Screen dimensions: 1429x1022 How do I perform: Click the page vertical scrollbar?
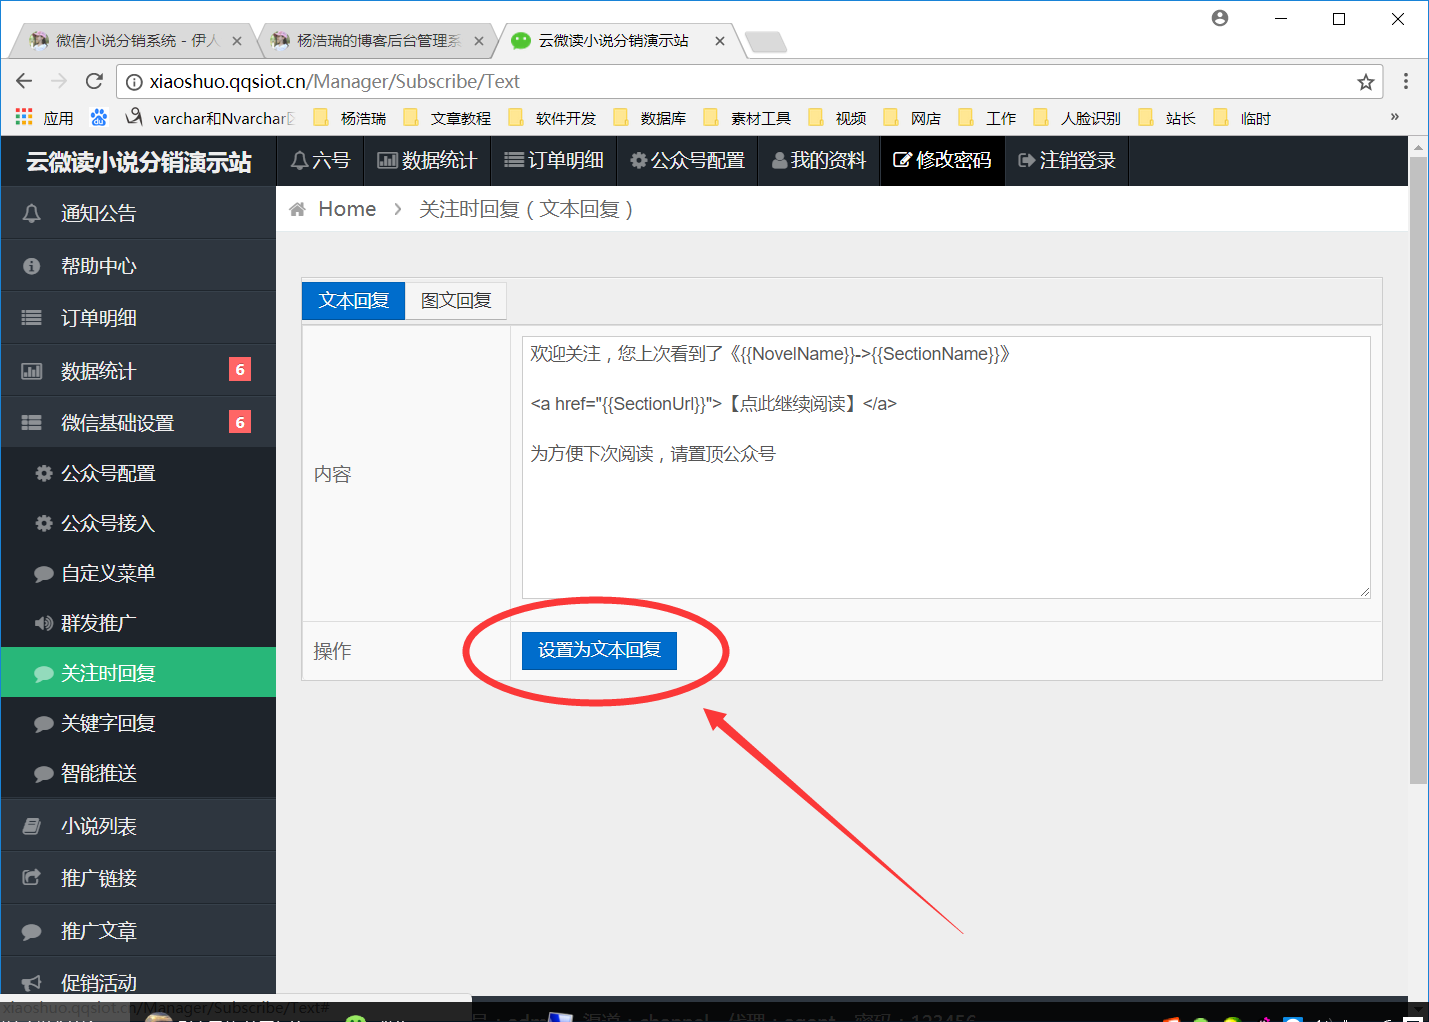pyautogui.click(x=1418, y=470)
